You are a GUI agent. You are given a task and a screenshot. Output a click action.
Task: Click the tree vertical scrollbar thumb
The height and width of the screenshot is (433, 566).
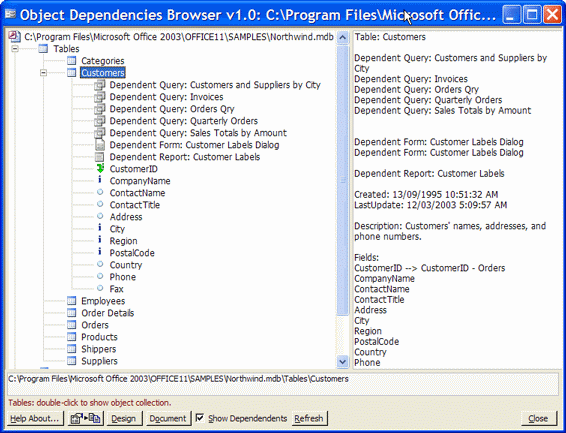[x=343, y=180]
